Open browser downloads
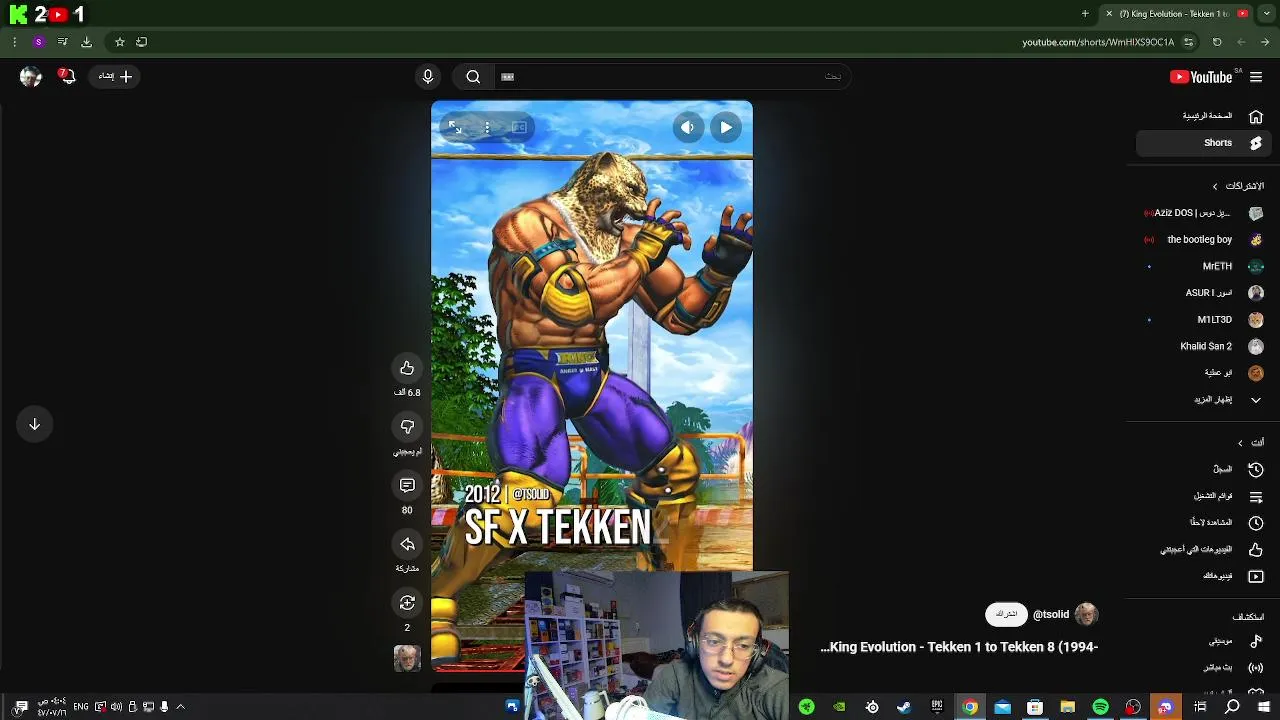This screenshot has width=1280, height=720. (86, 42)
